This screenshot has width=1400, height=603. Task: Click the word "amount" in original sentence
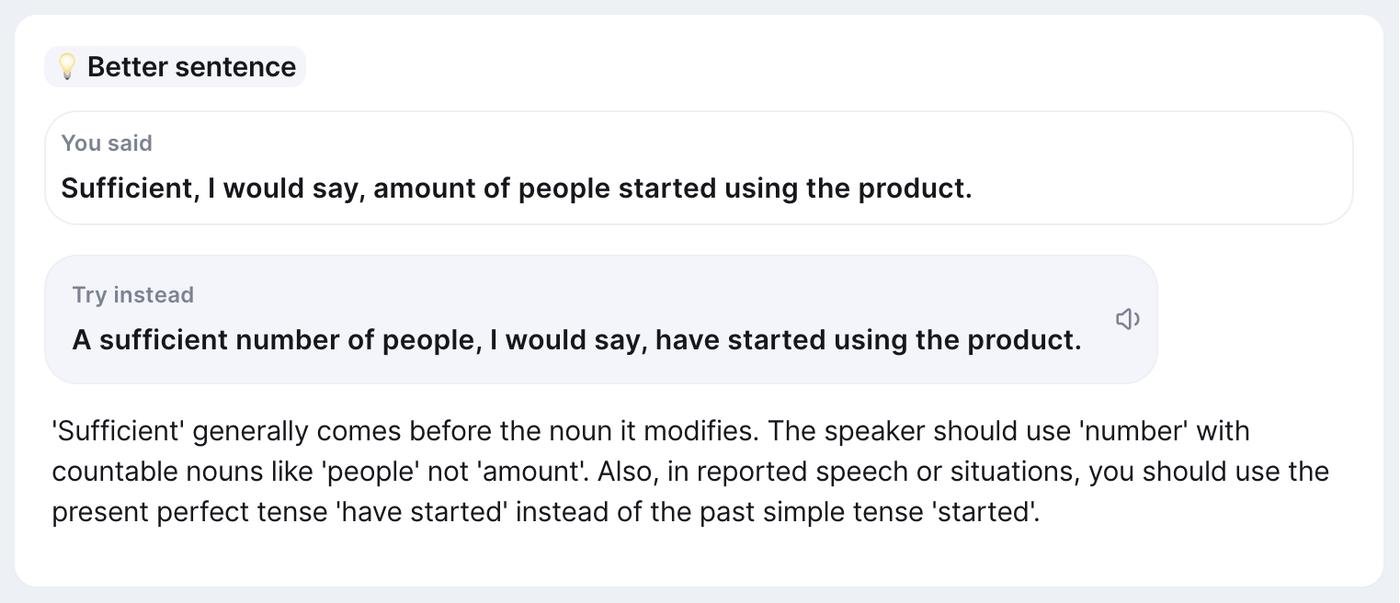click(x=424, y=188)
